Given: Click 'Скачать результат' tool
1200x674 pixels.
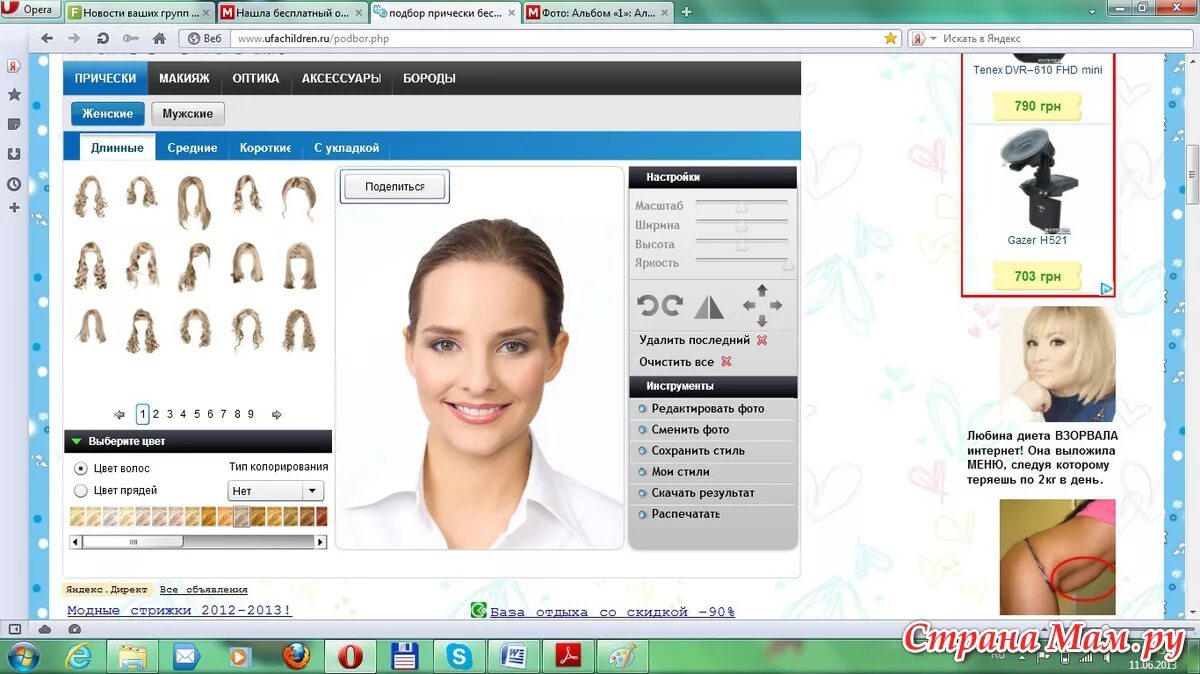Looking at the screenshot, I should [703, 492].
